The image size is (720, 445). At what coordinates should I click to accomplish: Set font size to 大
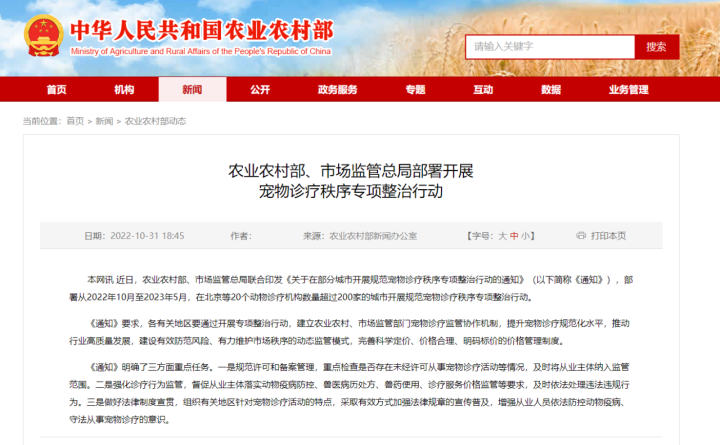502,236
